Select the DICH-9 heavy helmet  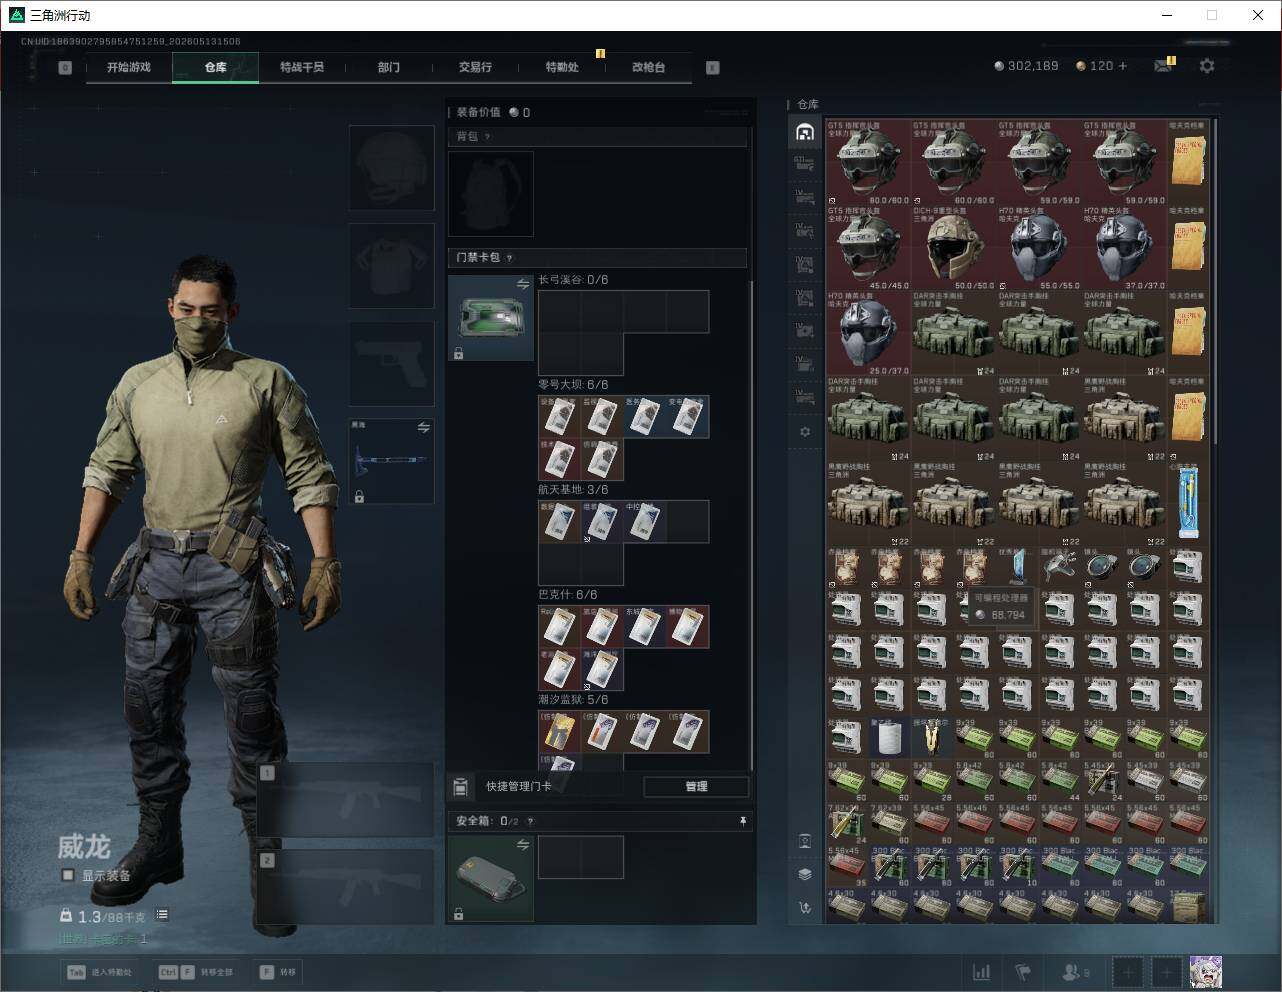coord(953,248)
